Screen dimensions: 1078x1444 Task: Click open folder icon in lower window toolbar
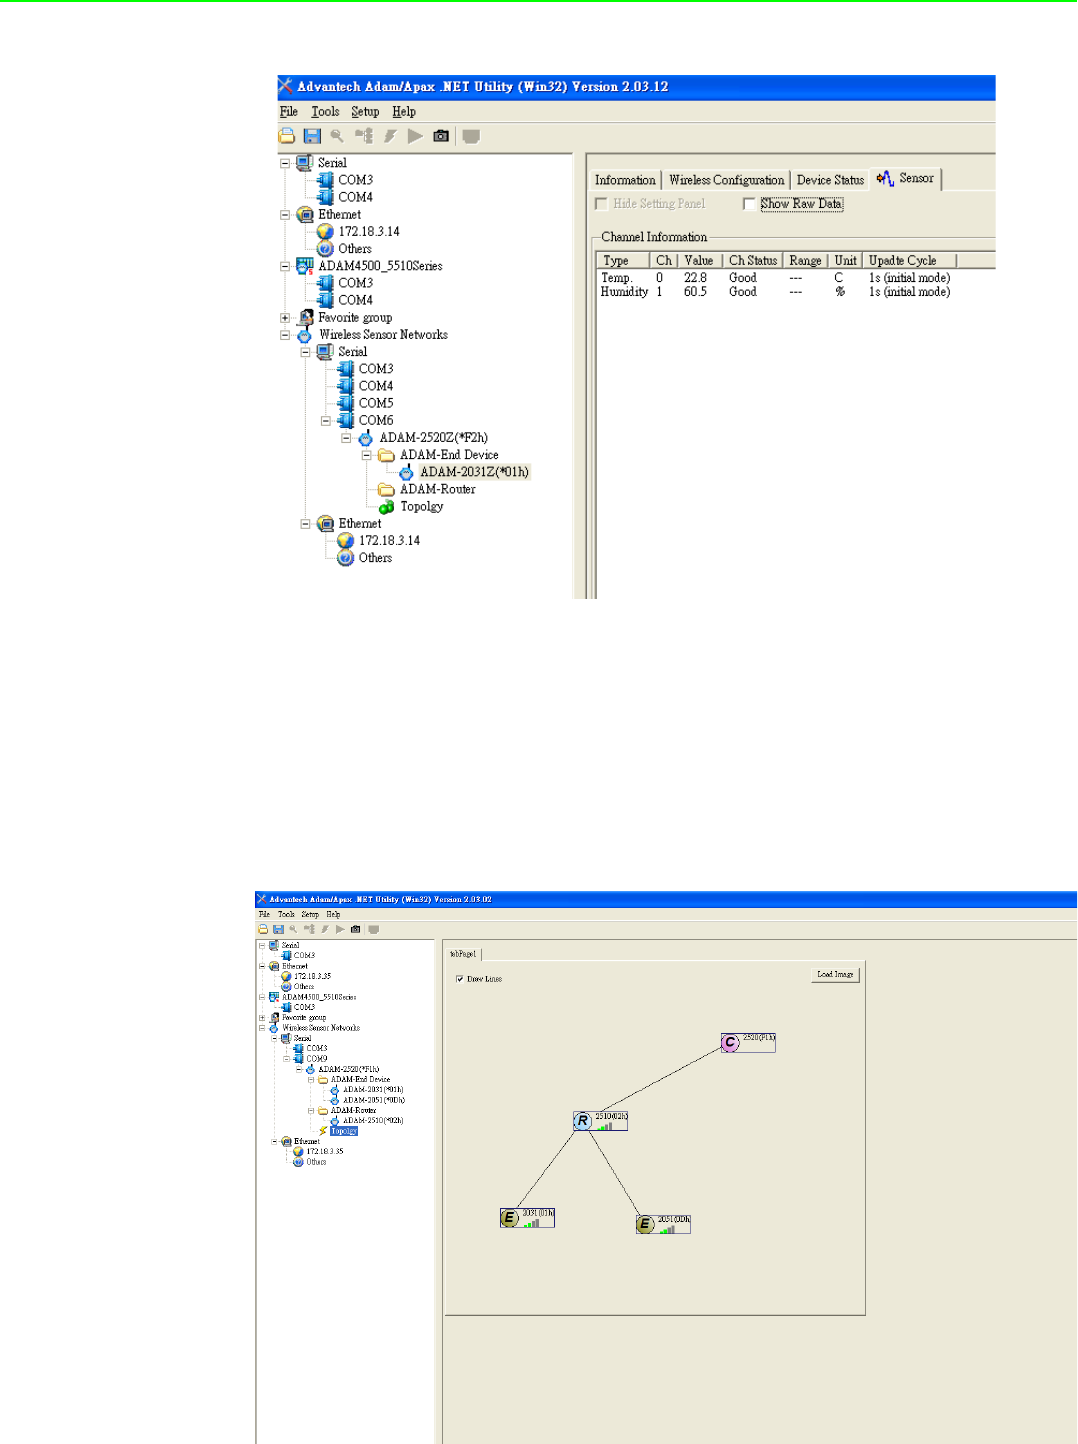click(263, 929)
